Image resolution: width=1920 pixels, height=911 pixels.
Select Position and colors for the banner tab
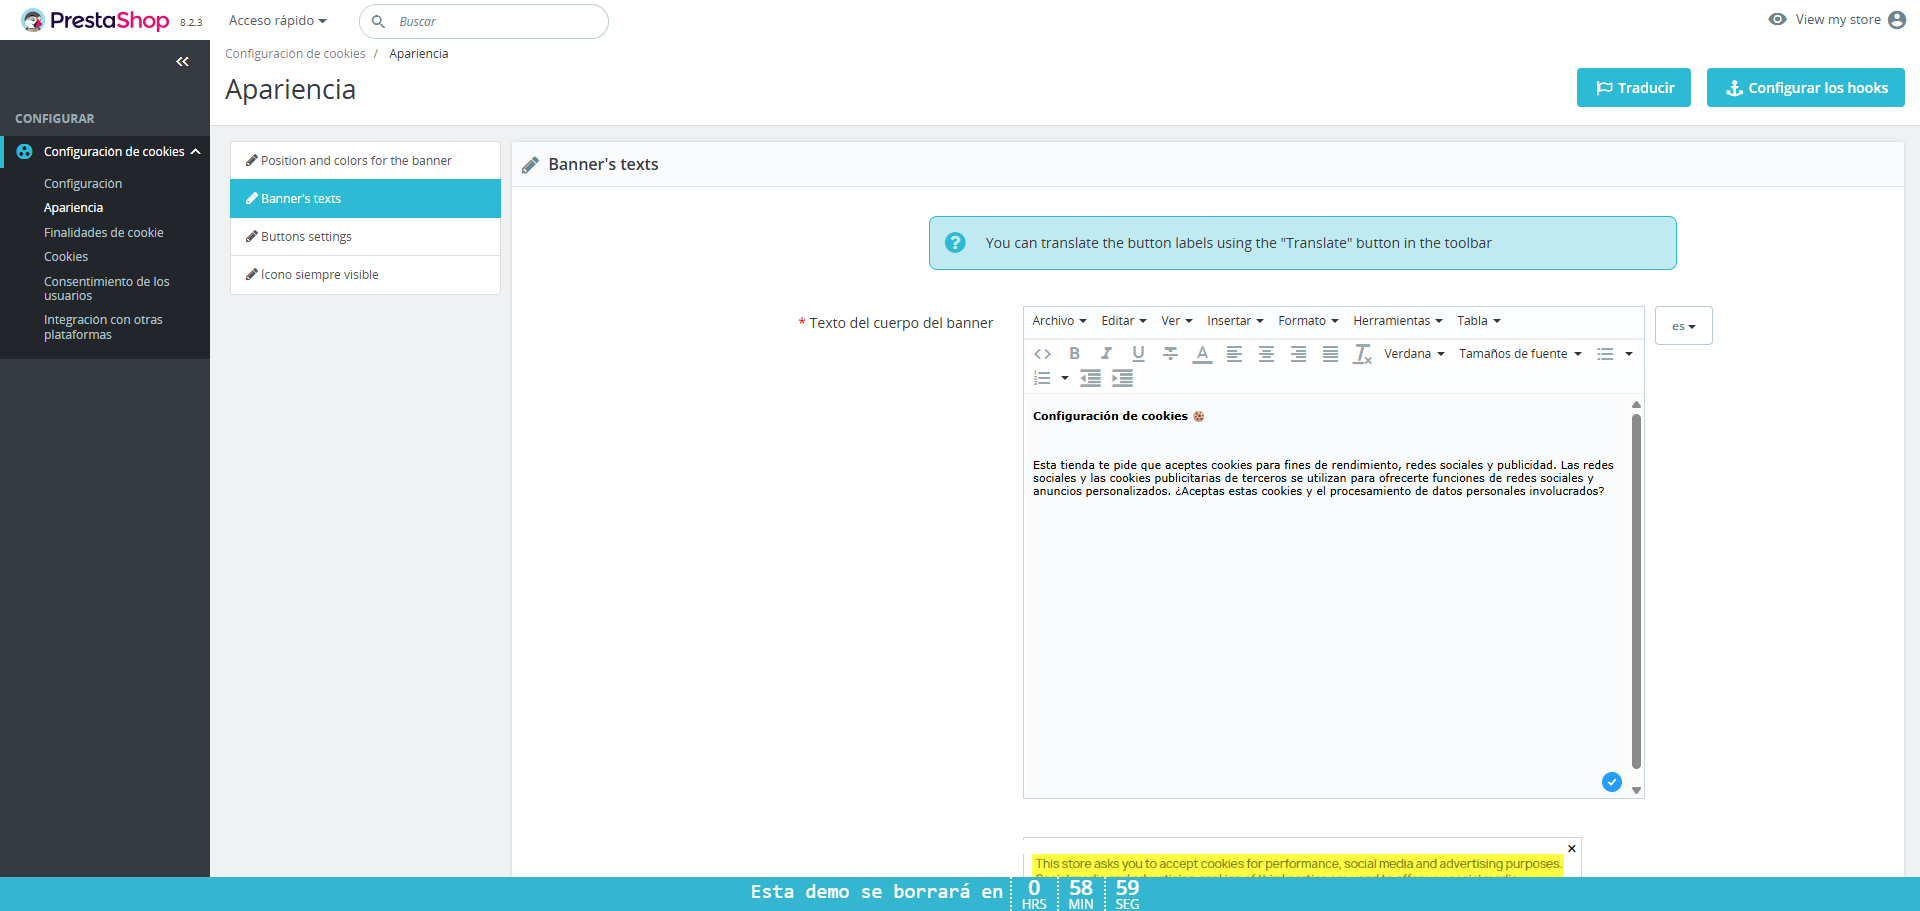(365, 161)
